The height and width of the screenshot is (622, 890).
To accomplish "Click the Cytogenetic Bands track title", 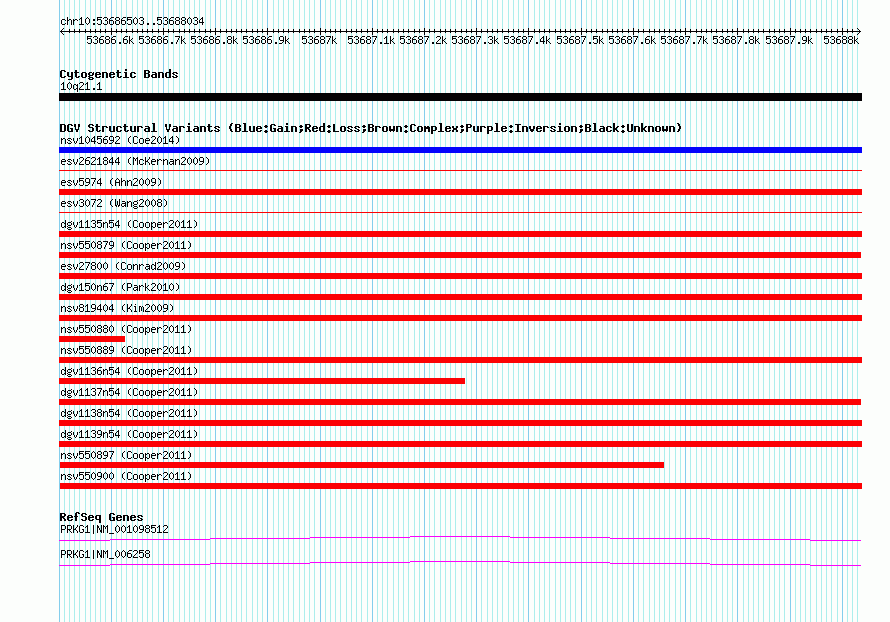I will pos(119,74).
